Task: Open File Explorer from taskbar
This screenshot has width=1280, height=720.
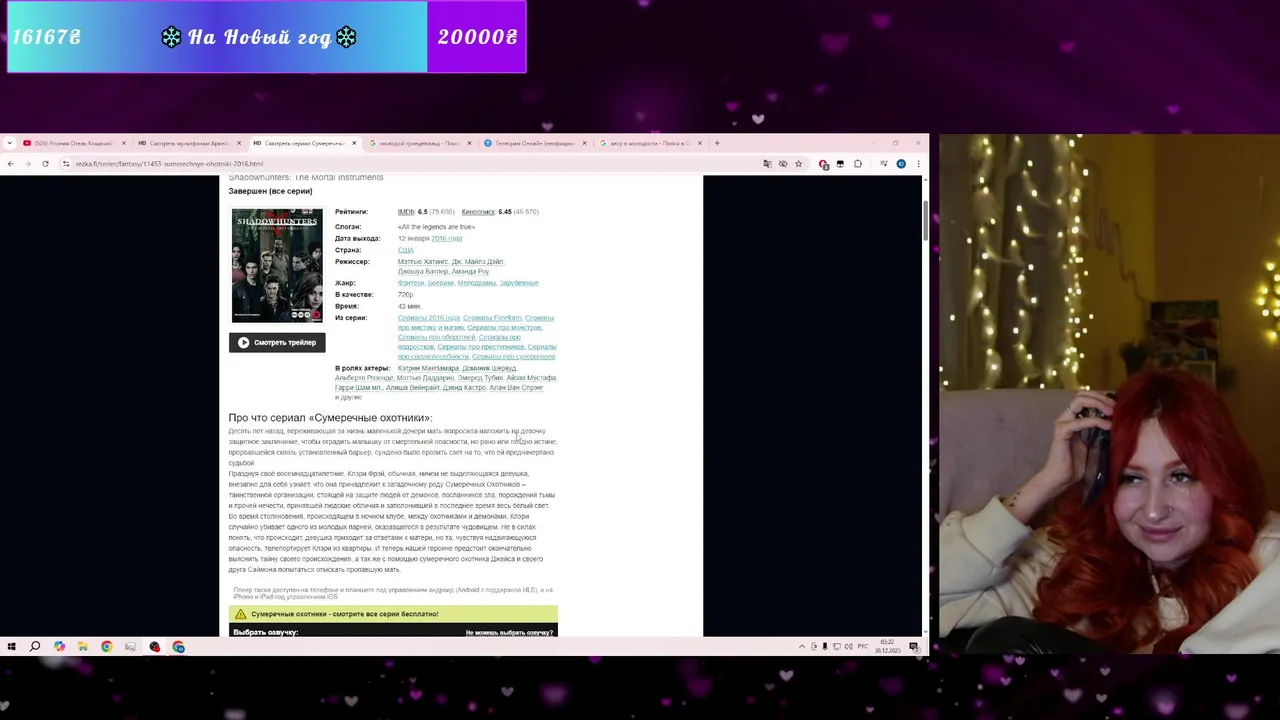Action: 83,647
